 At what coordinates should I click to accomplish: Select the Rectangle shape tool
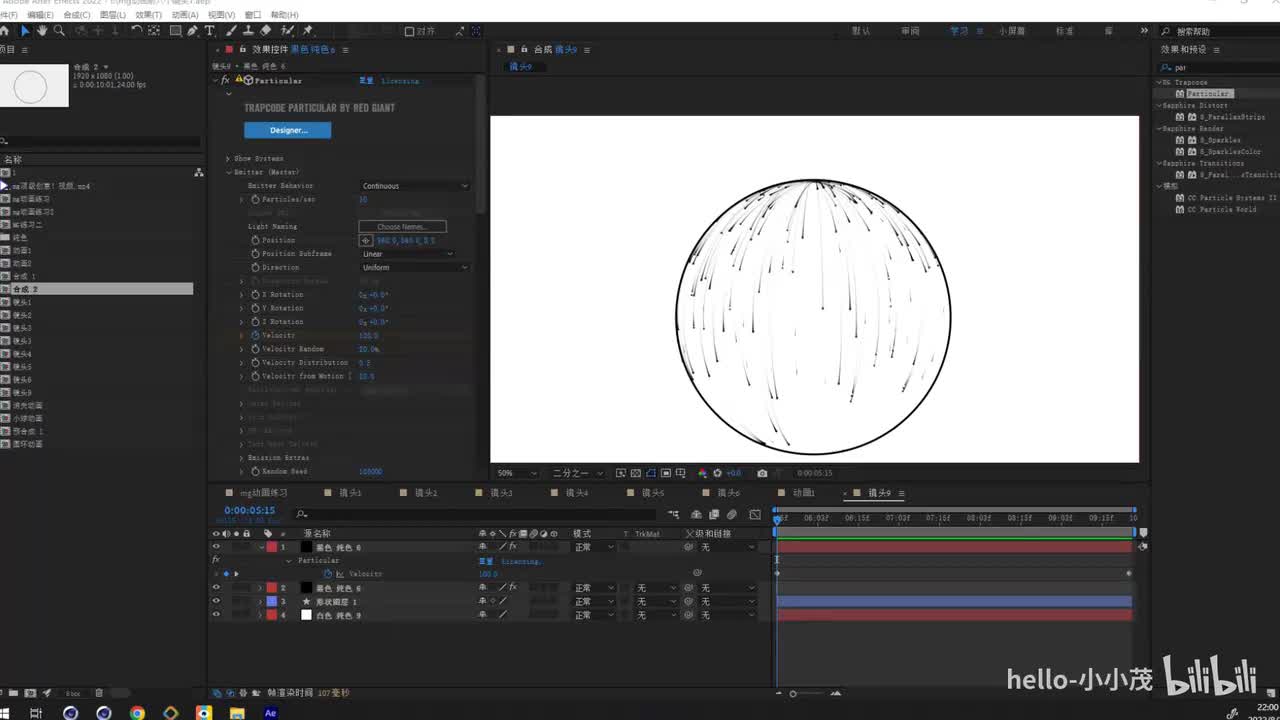[175, 31]
